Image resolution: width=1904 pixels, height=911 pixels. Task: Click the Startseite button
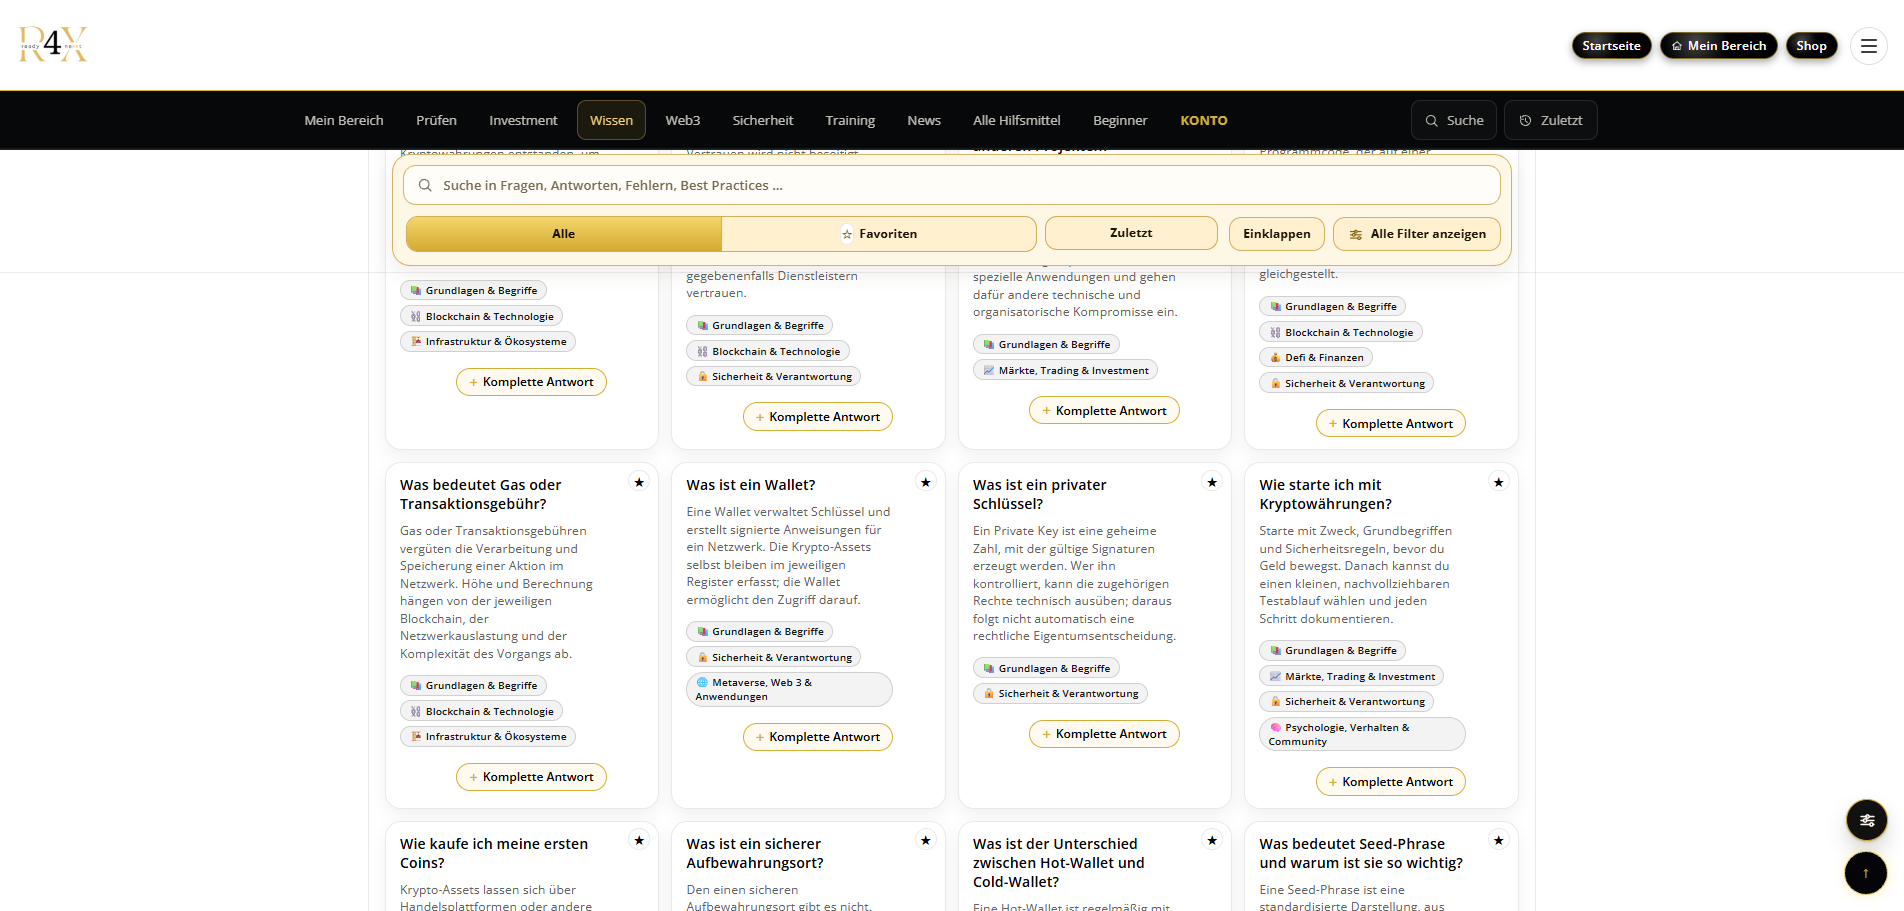[x=1611, y=46]
